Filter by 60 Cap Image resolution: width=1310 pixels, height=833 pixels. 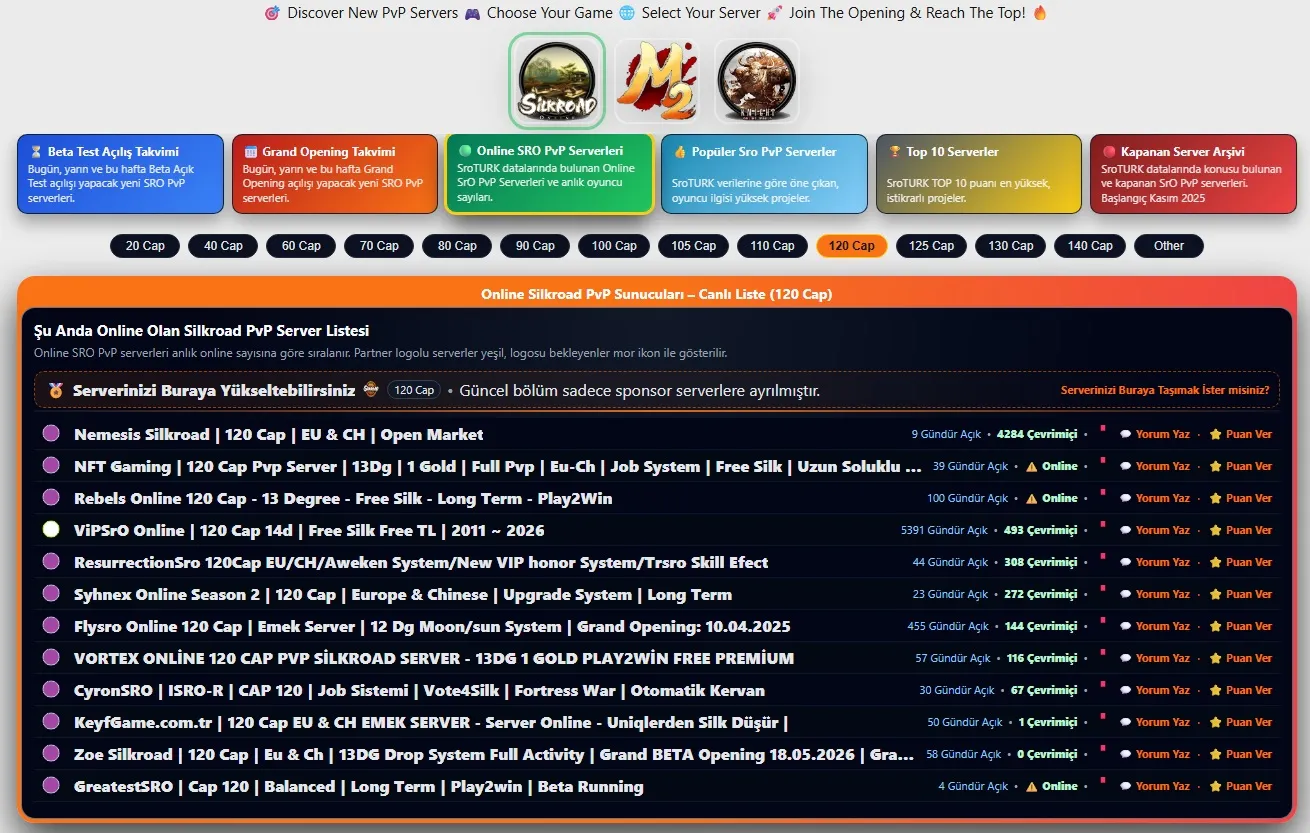tap(301, 246)
